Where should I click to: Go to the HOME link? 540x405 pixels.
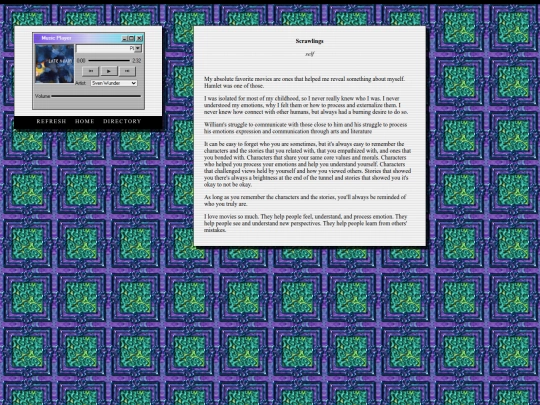pos(85,121)
